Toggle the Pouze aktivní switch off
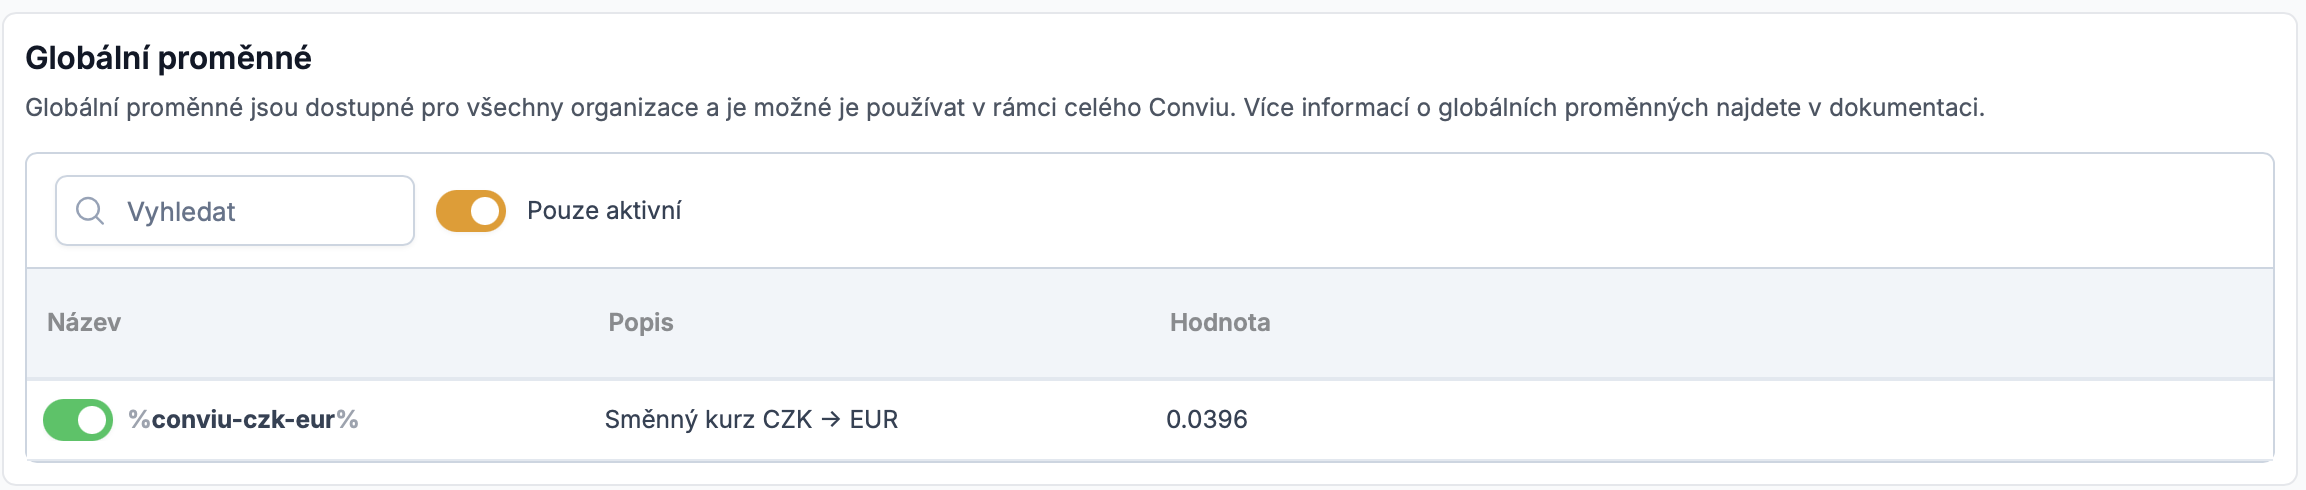Screen dimensions: 2306x490 point(471,211)
